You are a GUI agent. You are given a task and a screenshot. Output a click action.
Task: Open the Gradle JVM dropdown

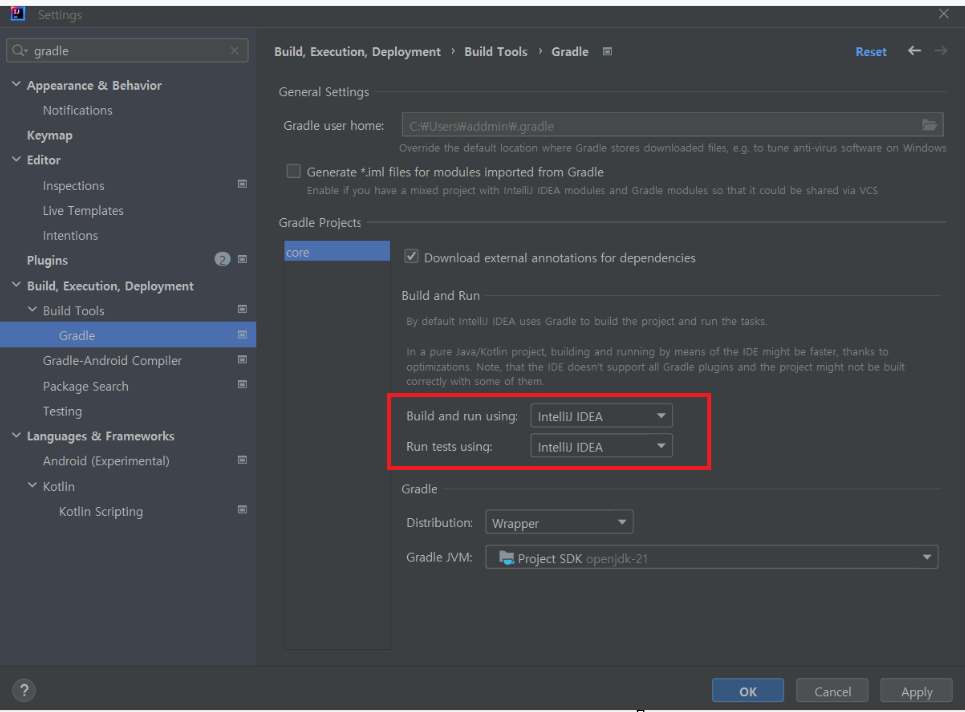coord(711,558)
